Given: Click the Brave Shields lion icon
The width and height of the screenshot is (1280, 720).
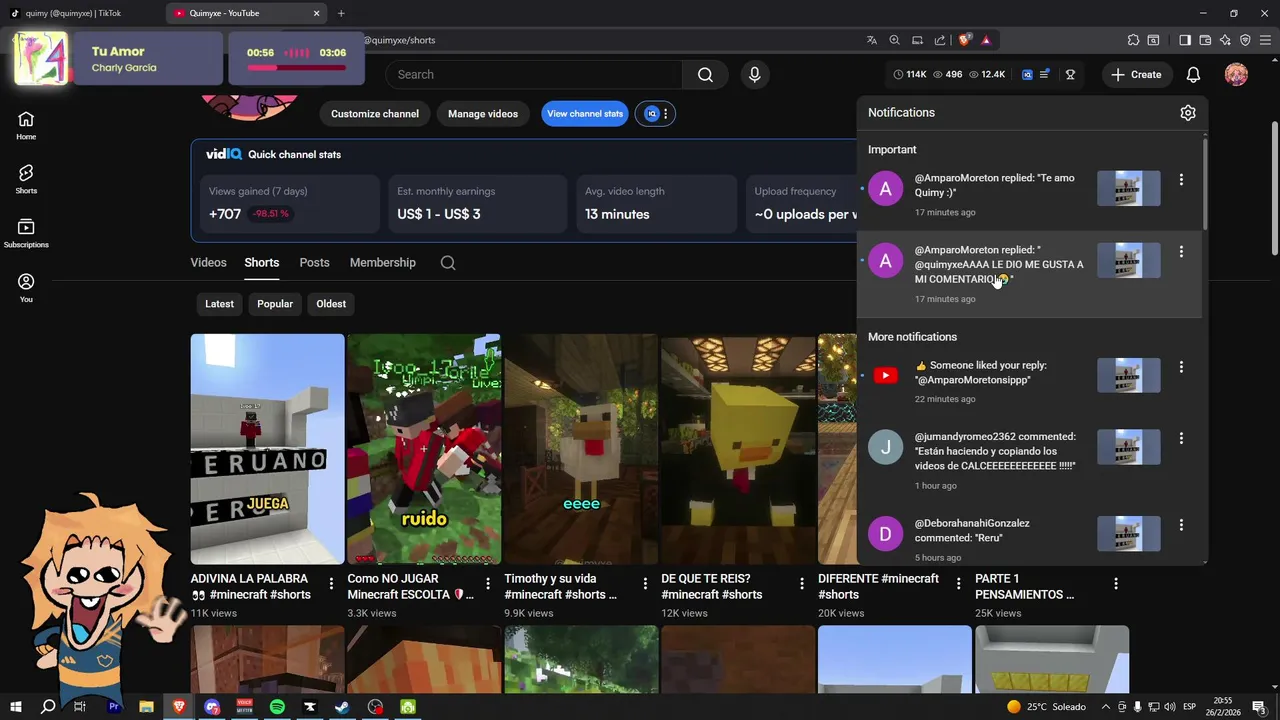Looking at the screenshot, I should (x=964, y=40).
